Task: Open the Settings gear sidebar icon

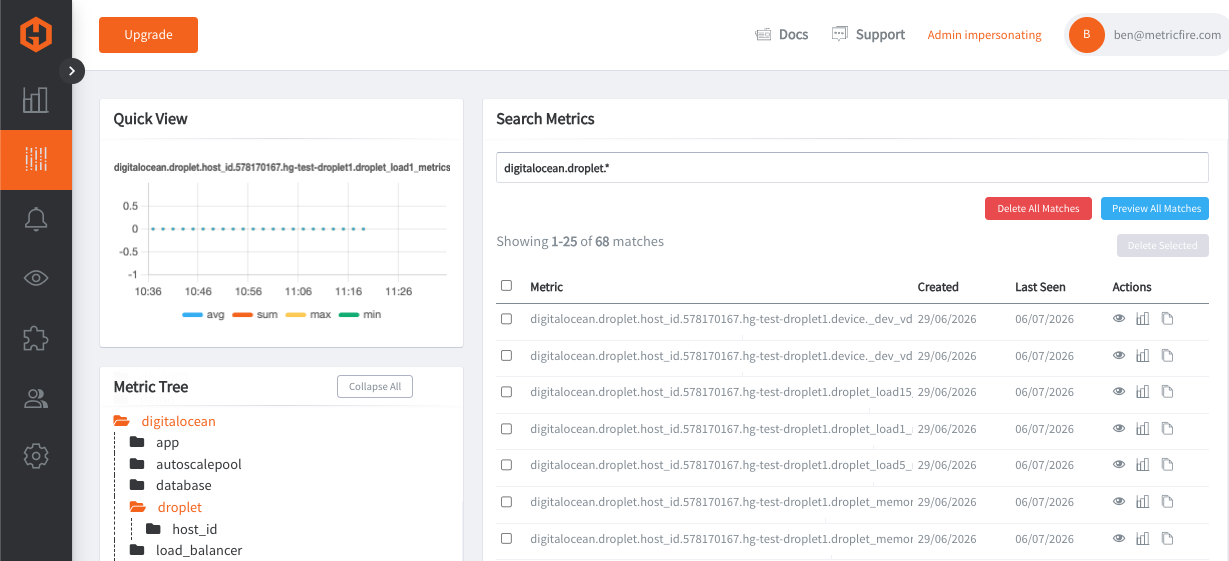Action: point(36,457)
